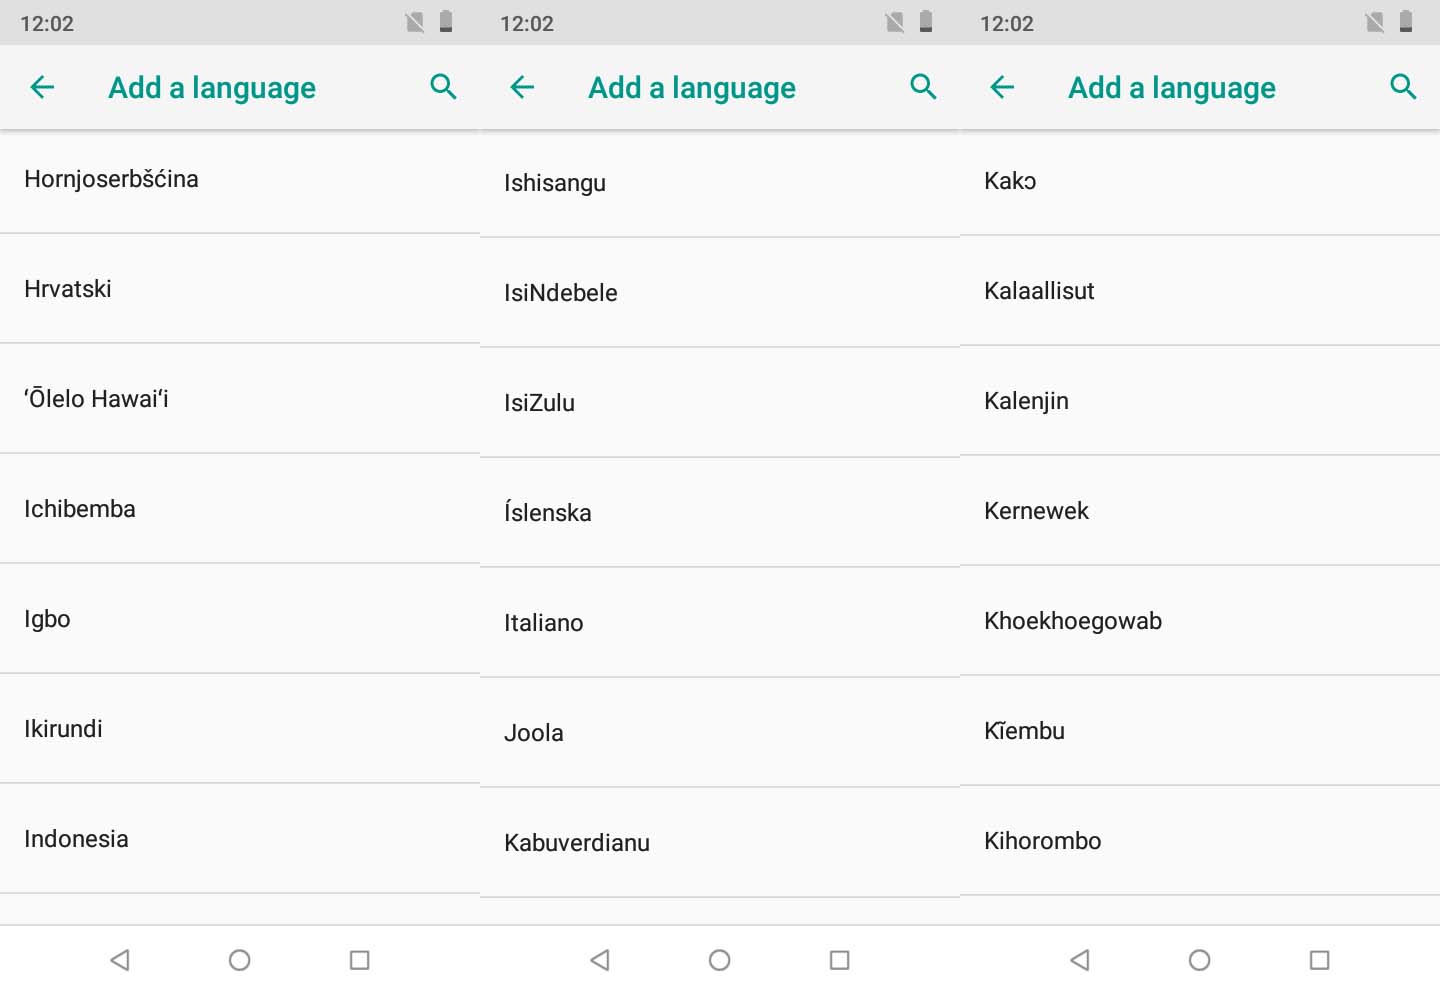Tap Android home button below Kihorombo row
Image resolution: width=1440 pixels, height=996 pixels.
pyautogui.click(x=1200, y=960)
